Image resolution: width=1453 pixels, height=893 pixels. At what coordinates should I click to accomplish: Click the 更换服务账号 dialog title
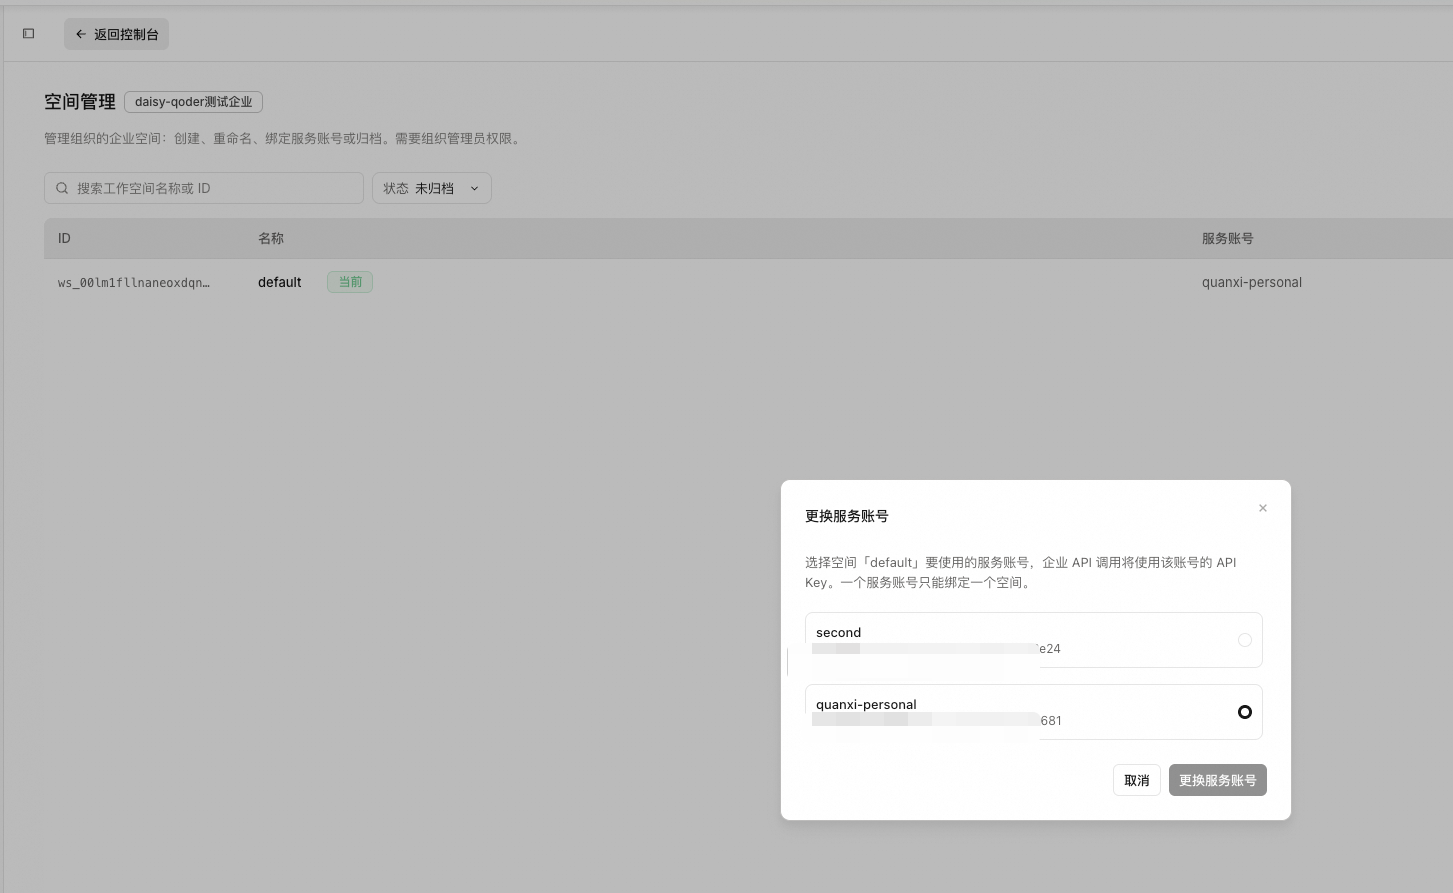(x=847, y=516)
